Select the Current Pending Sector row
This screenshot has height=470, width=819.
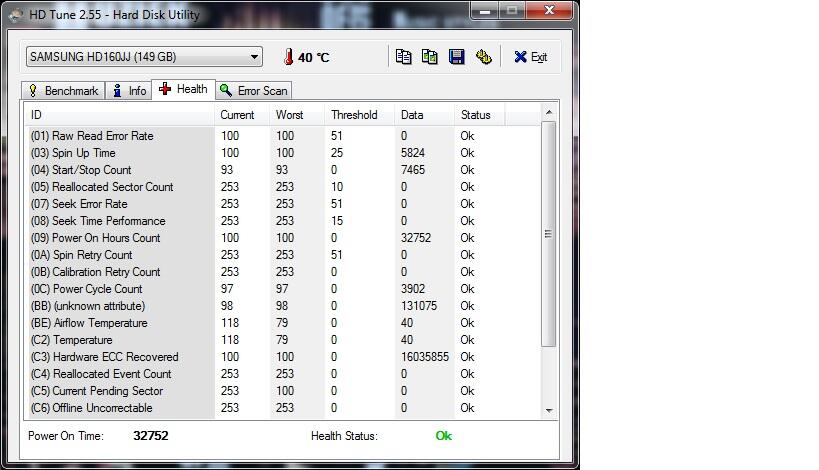coord(282,391)
